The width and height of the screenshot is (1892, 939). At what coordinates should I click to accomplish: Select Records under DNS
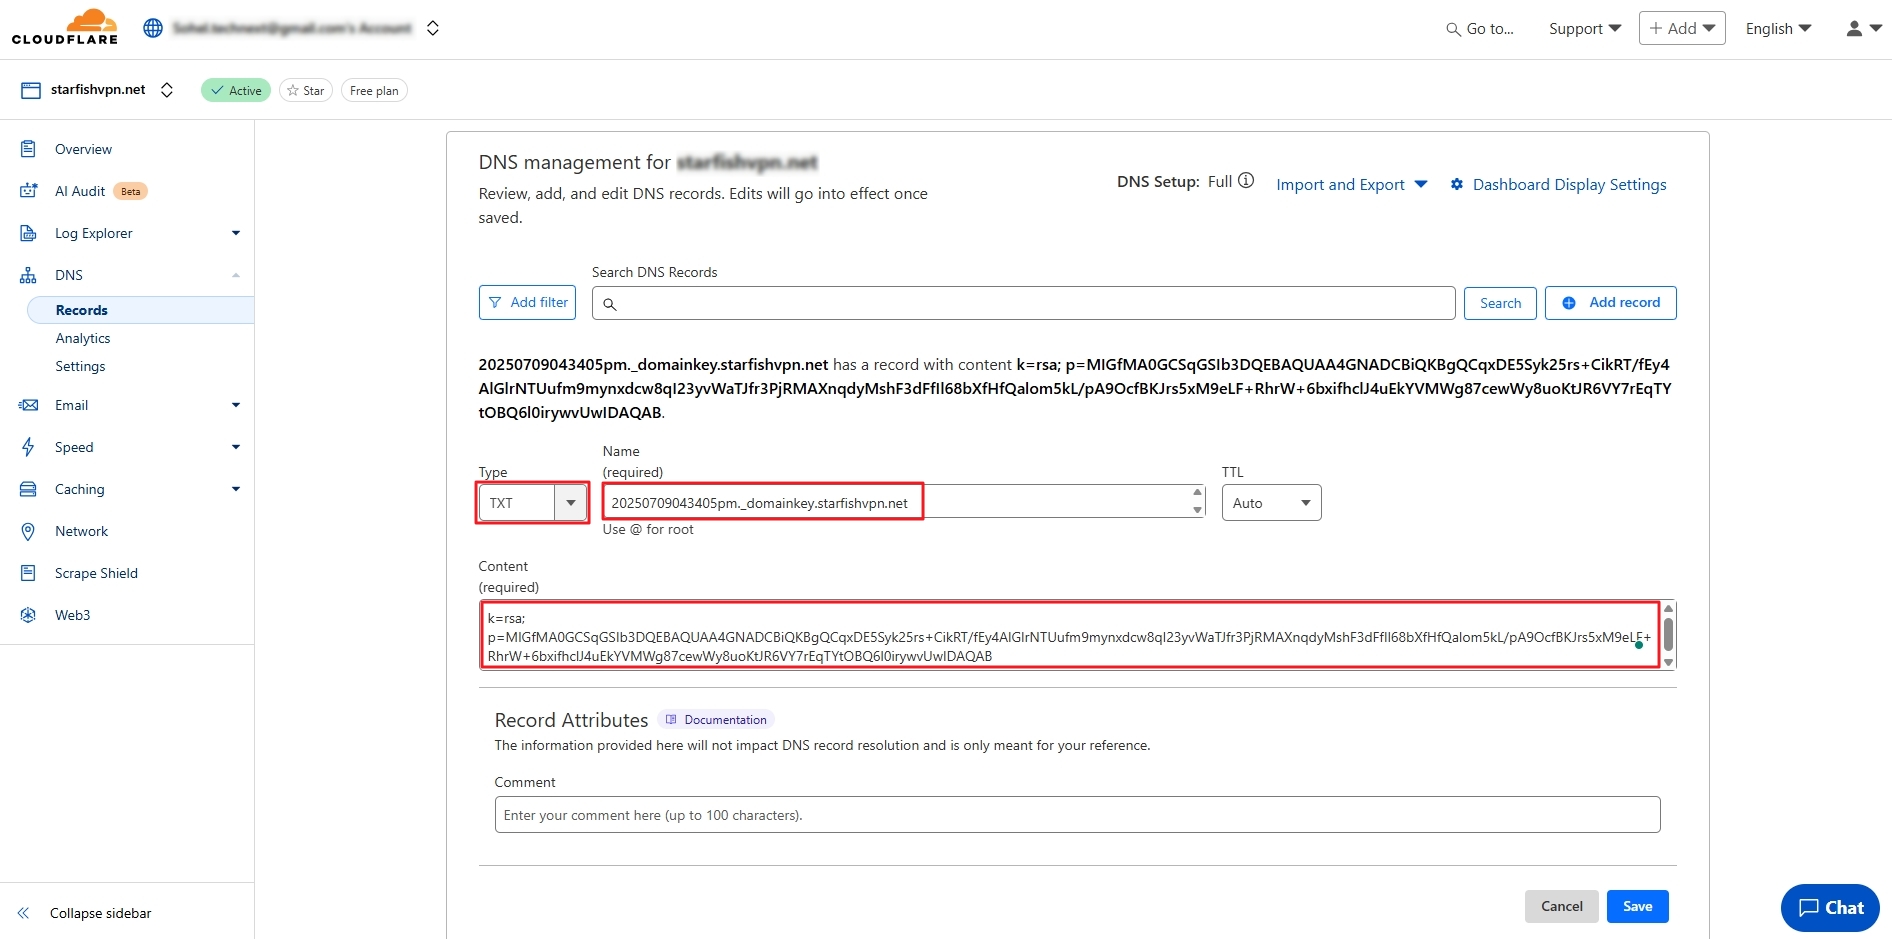click(x=140, y=310)
